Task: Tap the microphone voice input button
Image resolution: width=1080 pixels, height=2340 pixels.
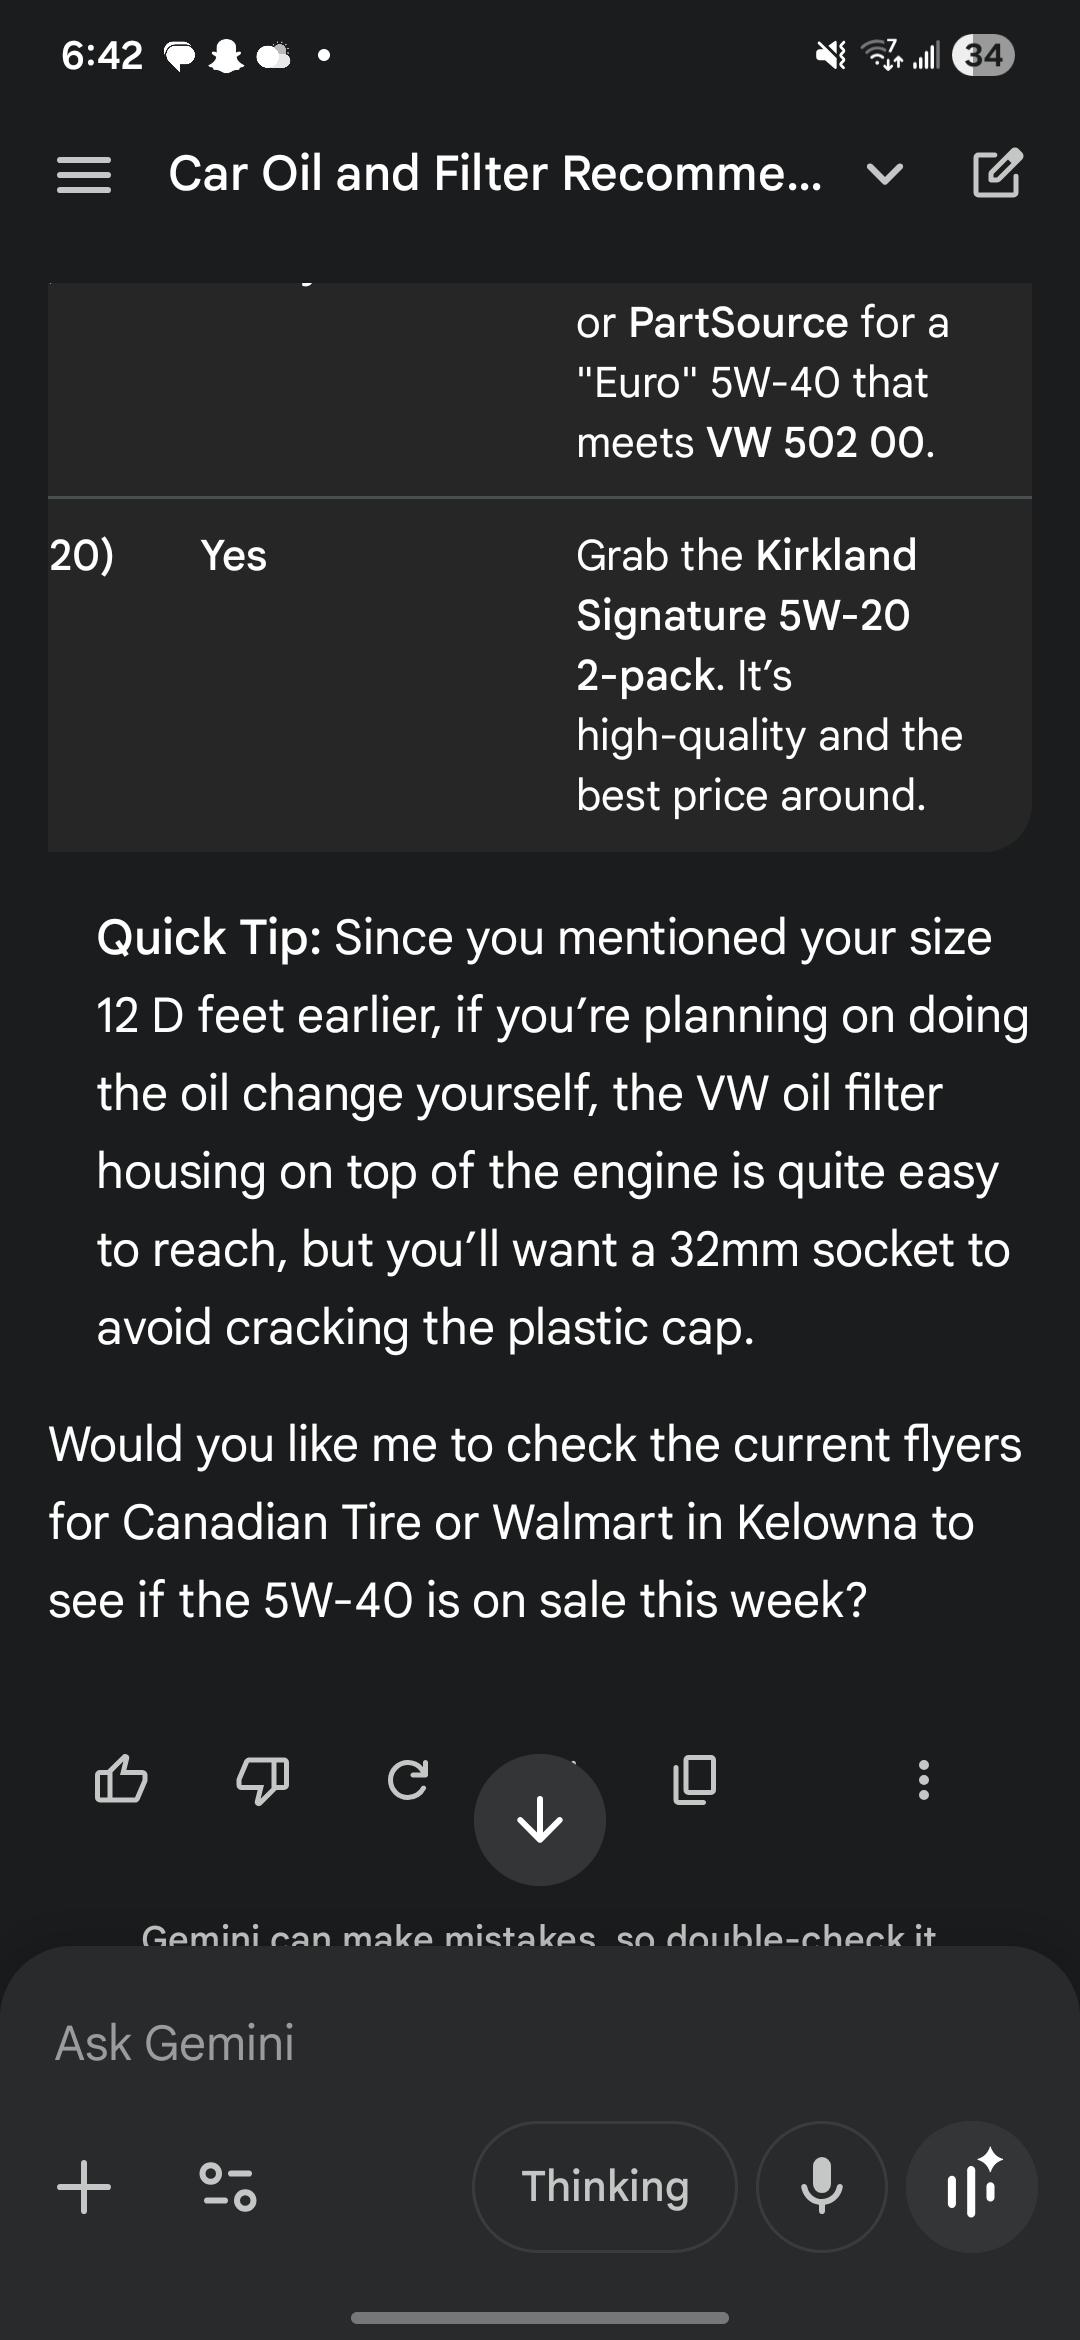Action: [822, 2186]
